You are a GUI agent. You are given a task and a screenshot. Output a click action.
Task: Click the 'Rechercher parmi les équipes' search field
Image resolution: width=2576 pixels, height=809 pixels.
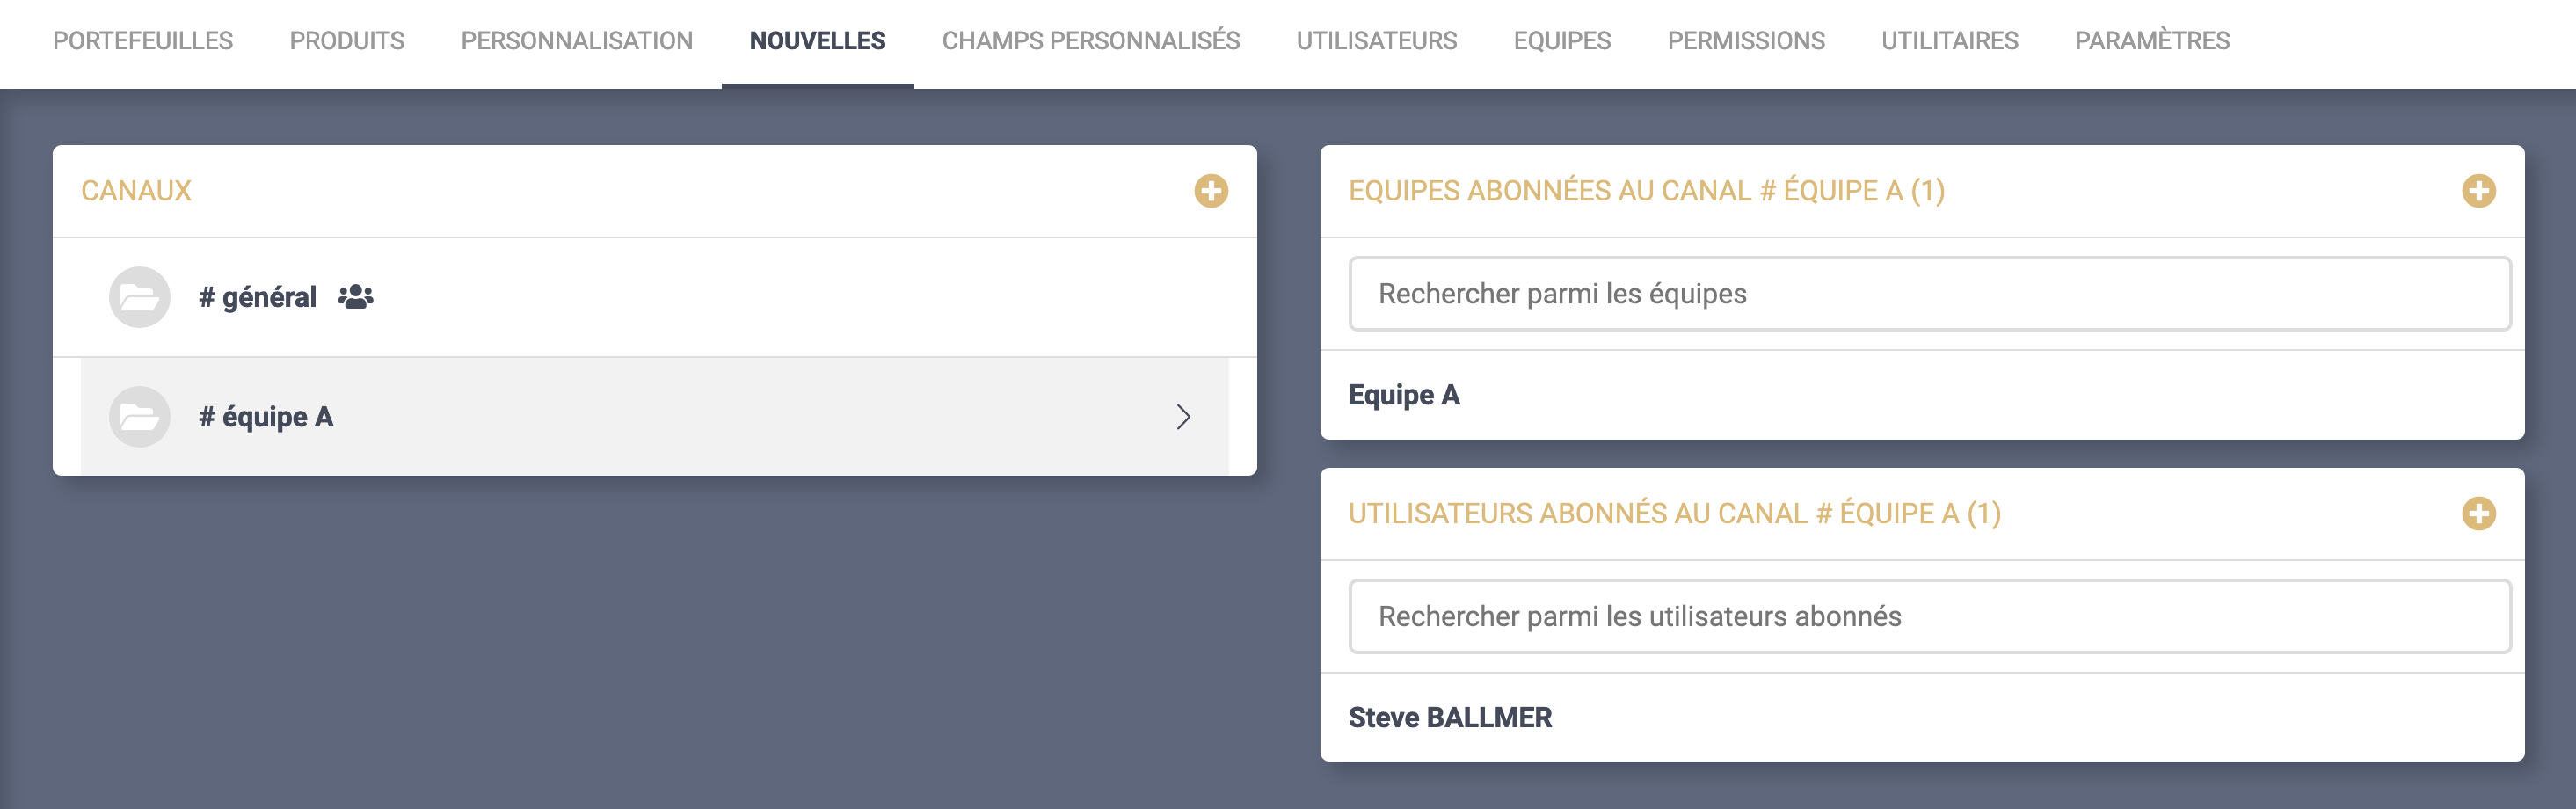point(1930,293)
